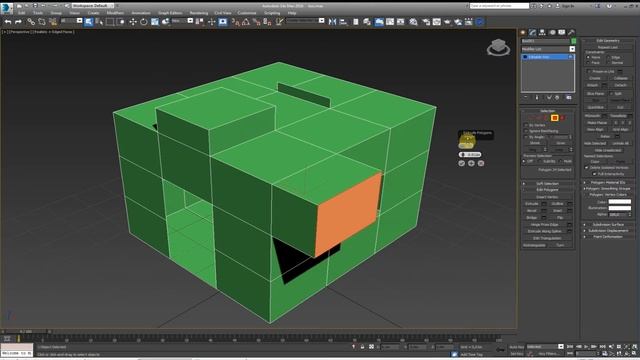640x360 pixels.
Task: Confirm the extrude caddy with OK checkmark
Action: pyautogui.click(x=462, y=163)
